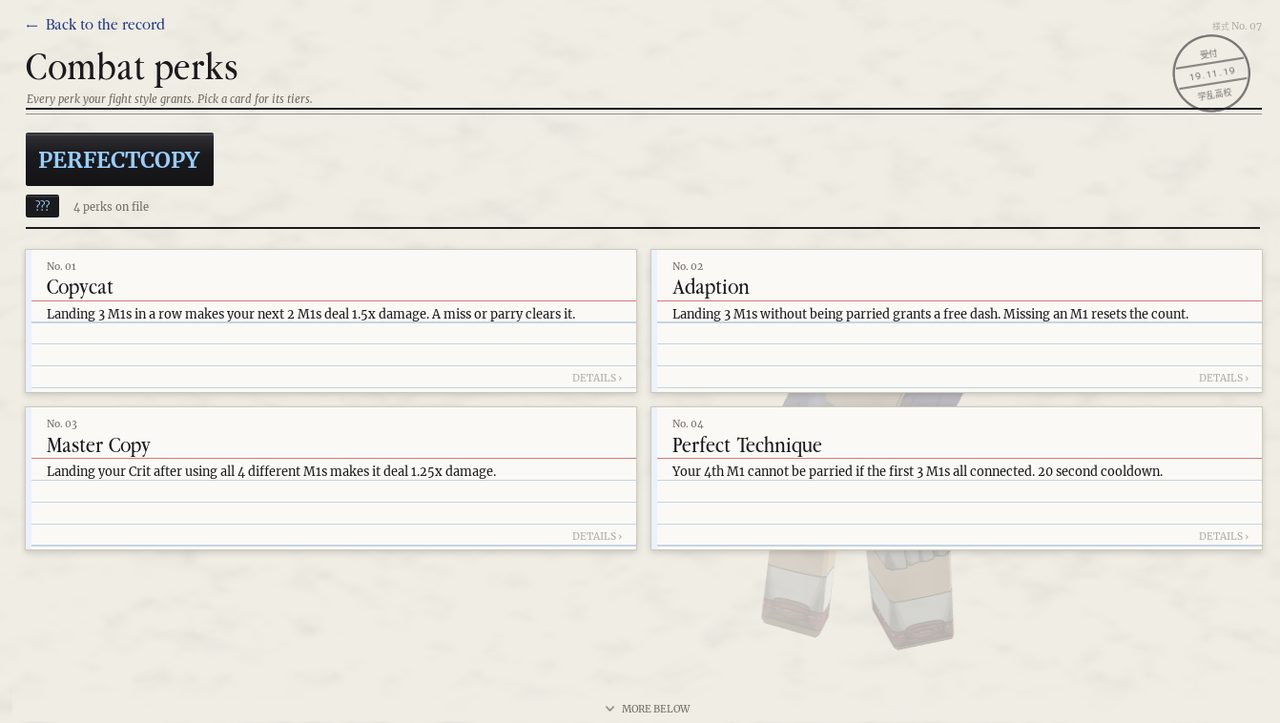
Task: Open the Copycat perk card title
Action: pos(80,287)
